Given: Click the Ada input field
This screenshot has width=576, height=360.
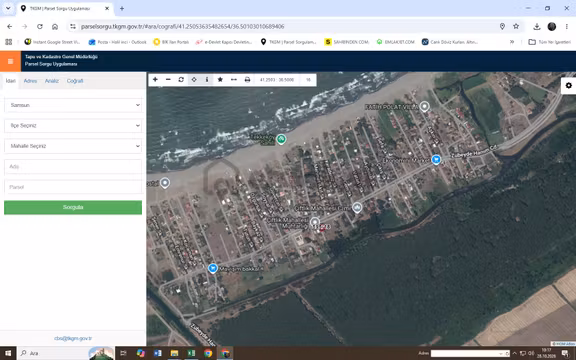Looking at the screenshot, I should [73, 166].
